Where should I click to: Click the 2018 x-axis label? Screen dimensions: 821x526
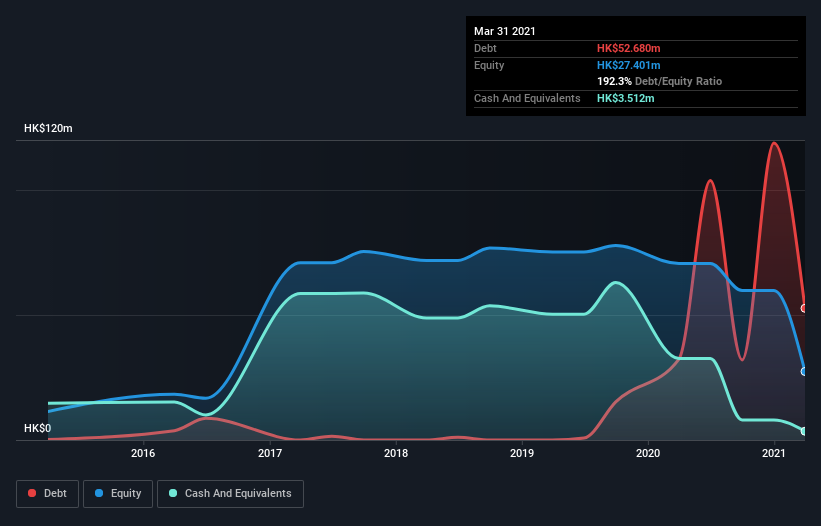click(x=396, y=453)
